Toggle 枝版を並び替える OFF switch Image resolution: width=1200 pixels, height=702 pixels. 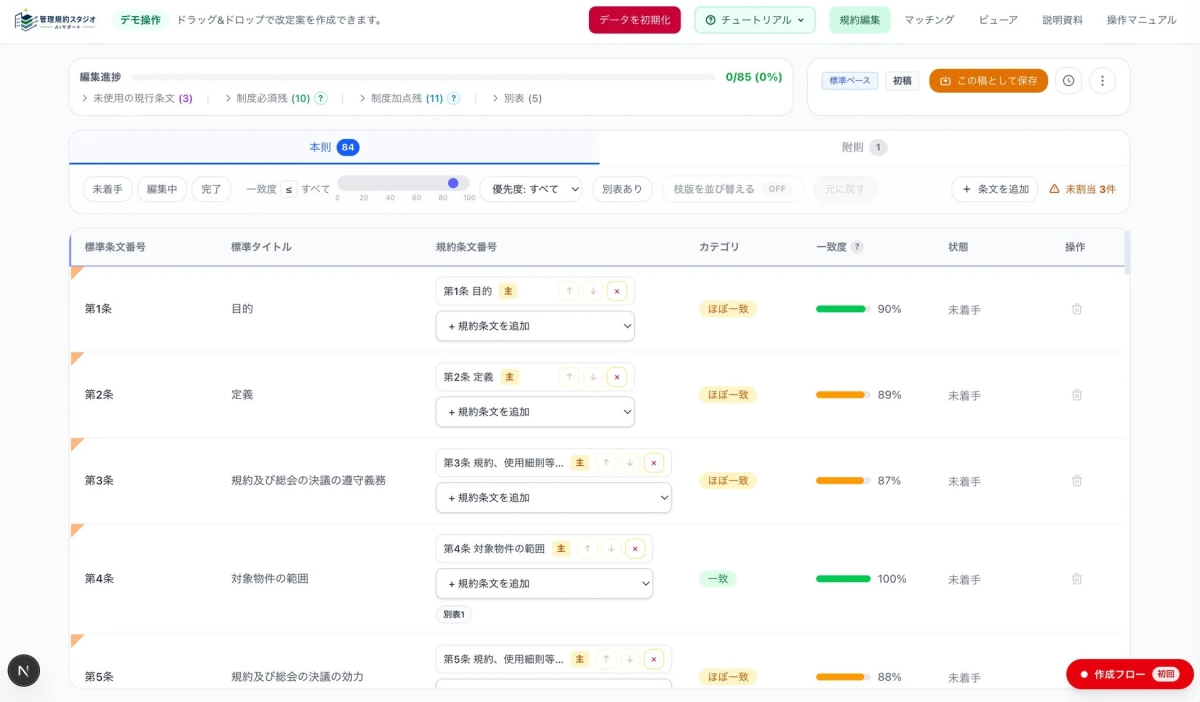tap(776, 189)
